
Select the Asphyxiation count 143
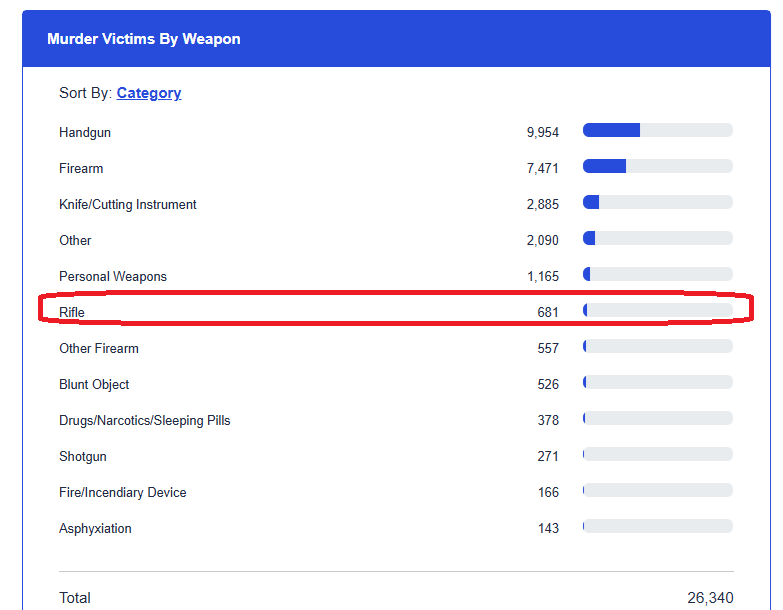tap(548, 528)
